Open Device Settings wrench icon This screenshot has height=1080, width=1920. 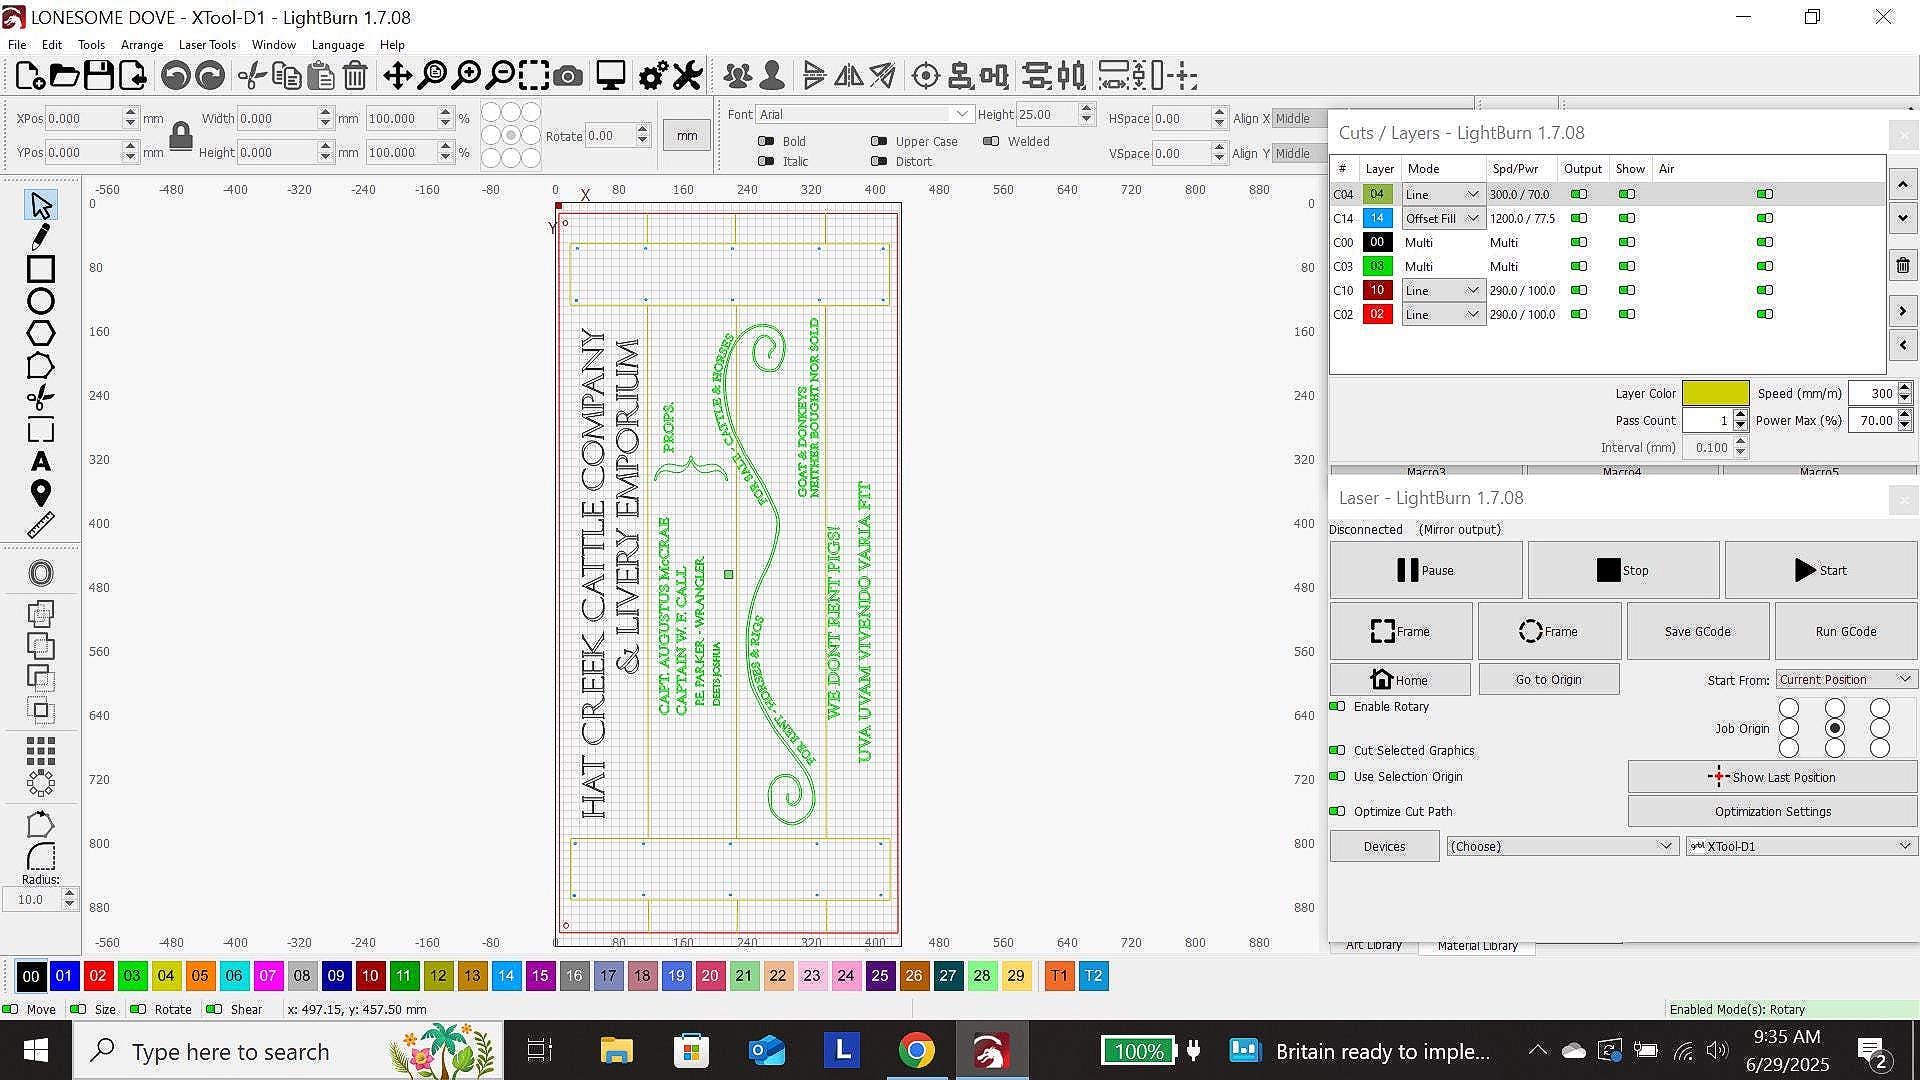point(687,76)
